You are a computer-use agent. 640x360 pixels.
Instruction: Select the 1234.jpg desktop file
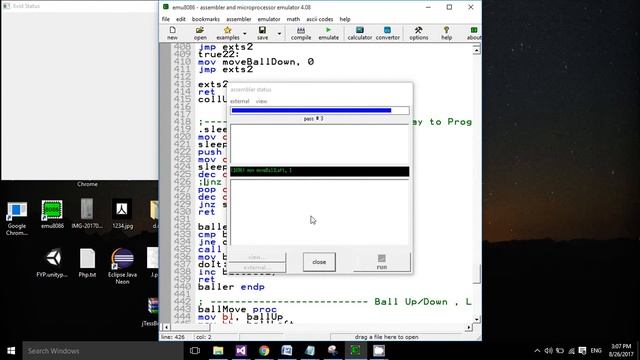pyautogui.click(x=122, y=213)
